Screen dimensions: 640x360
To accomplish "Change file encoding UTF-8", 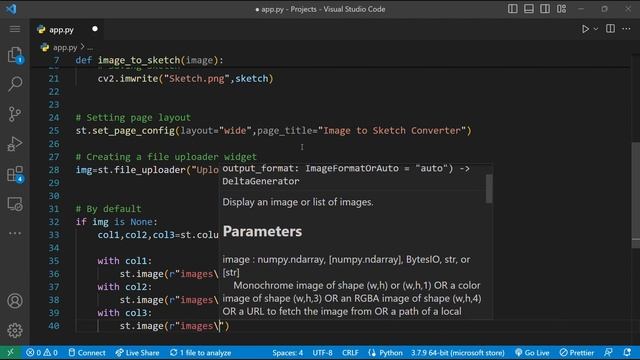I will pos(322,353).
